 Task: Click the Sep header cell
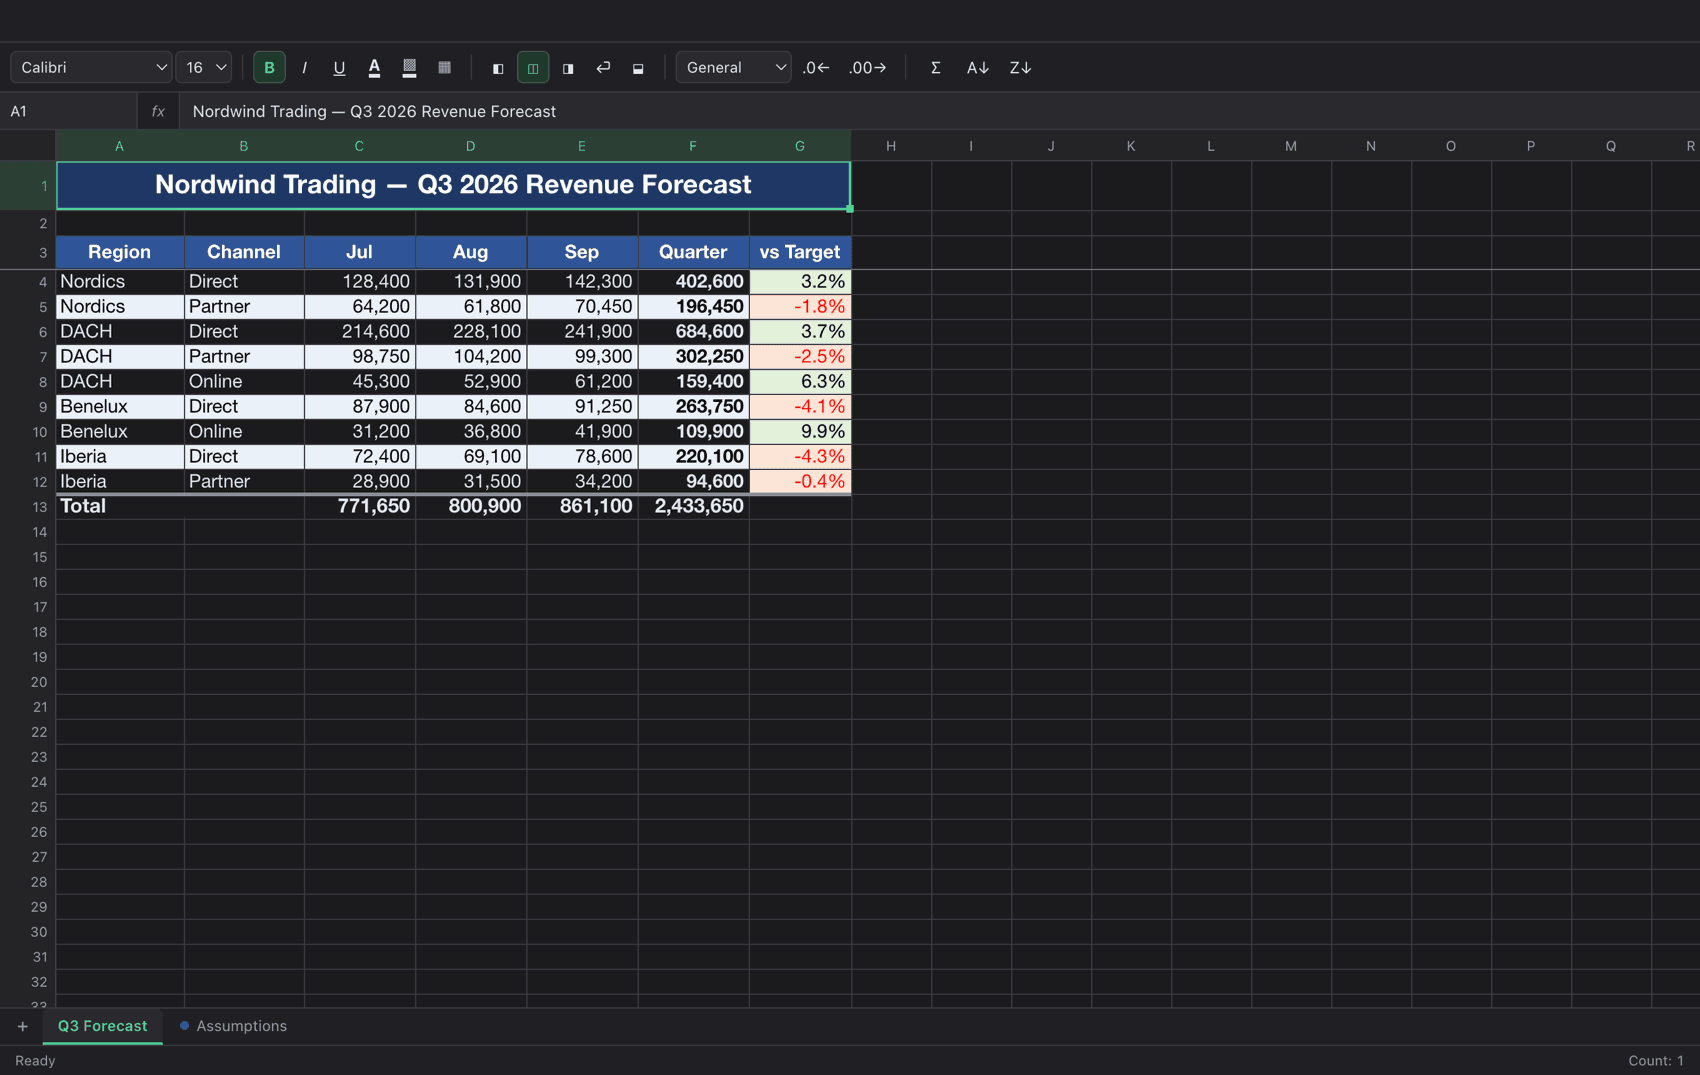582,252
